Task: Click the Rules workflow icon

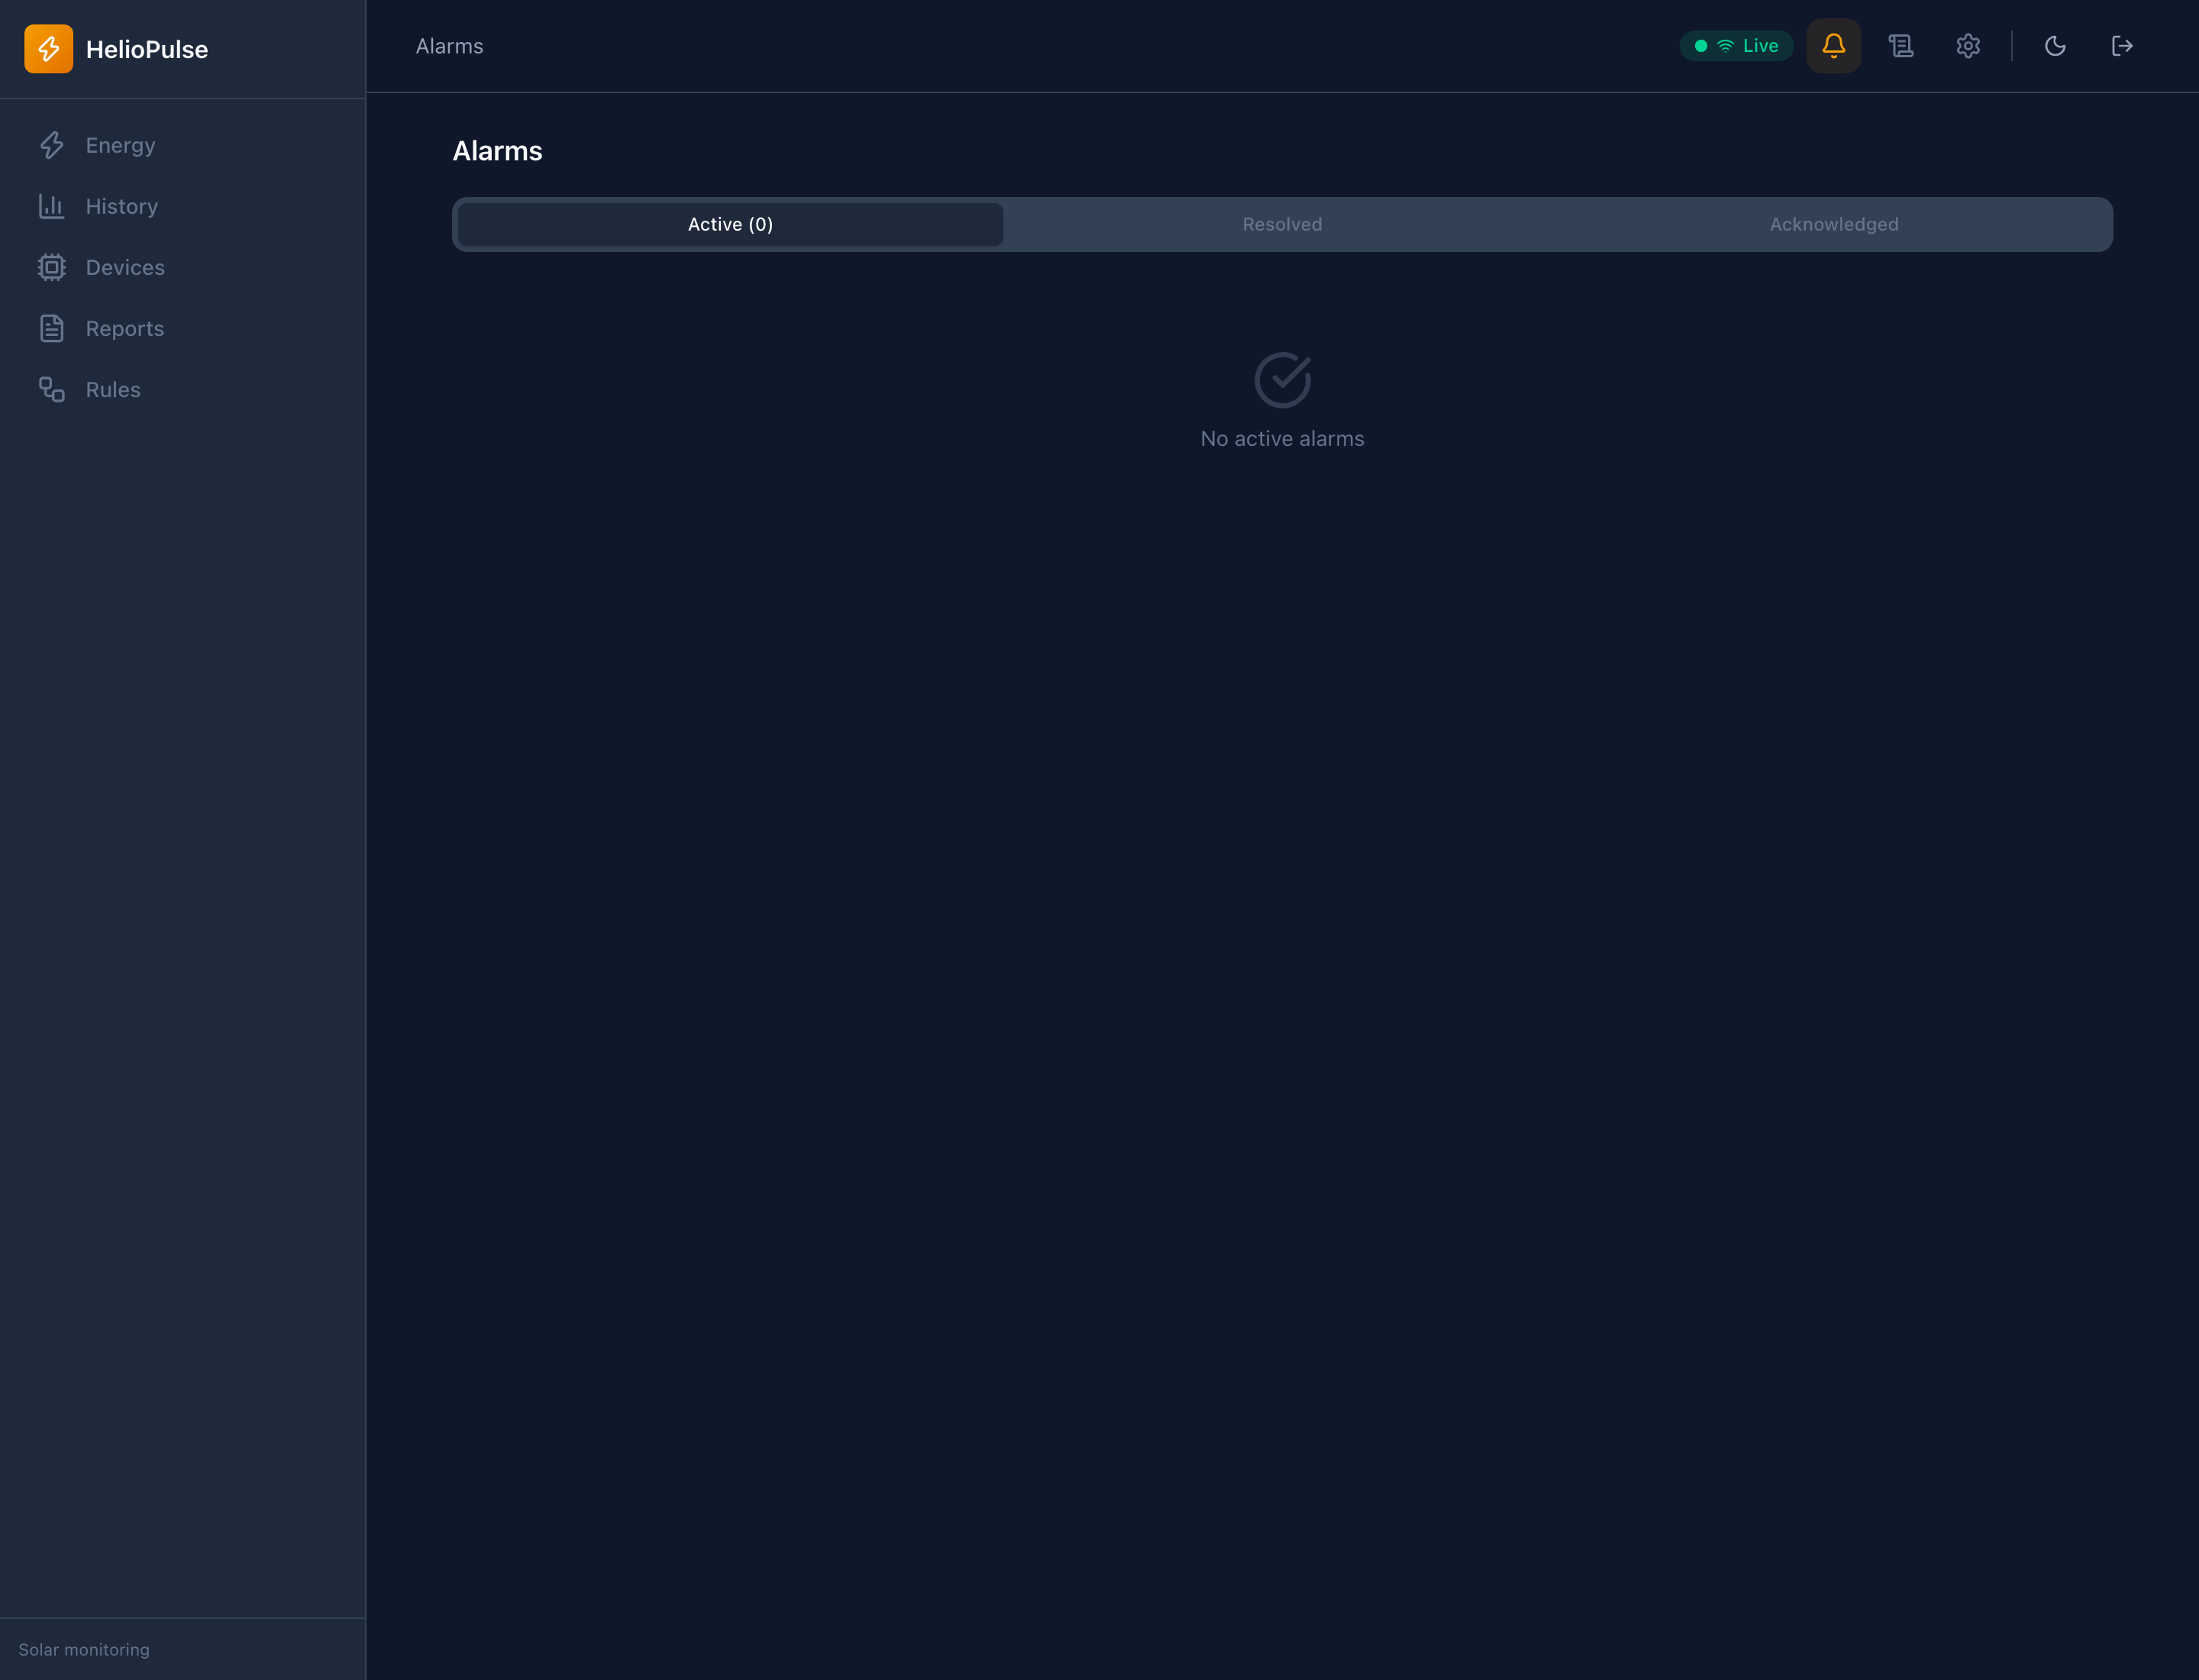Action: 52,389
